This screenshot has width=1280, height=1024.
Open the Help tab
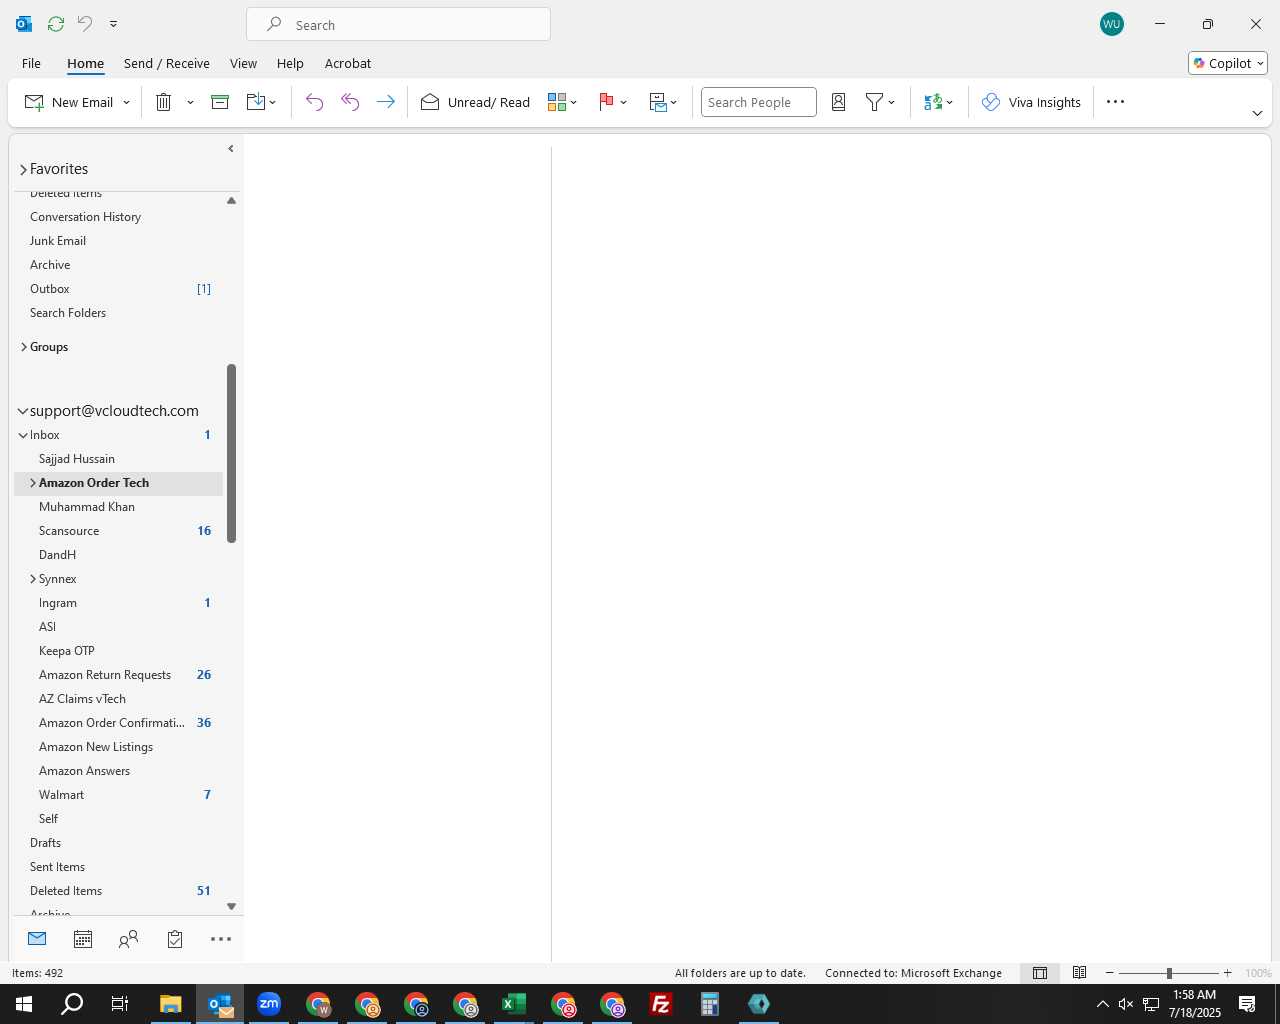[x=290, y=63]
